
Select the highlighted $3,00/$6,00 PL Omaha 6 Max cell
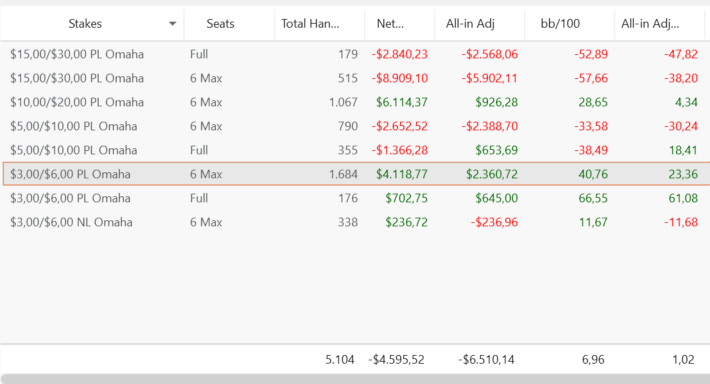coord(70,174)
